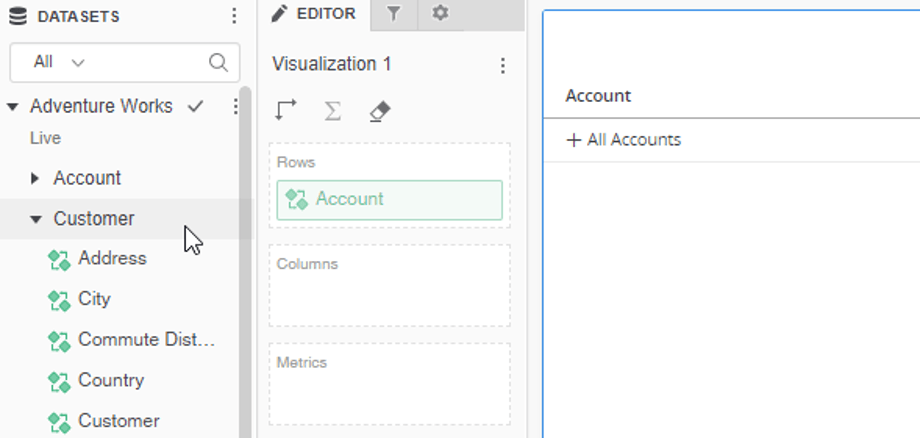
Task: Select the City attribute
Action: (94, 299)
